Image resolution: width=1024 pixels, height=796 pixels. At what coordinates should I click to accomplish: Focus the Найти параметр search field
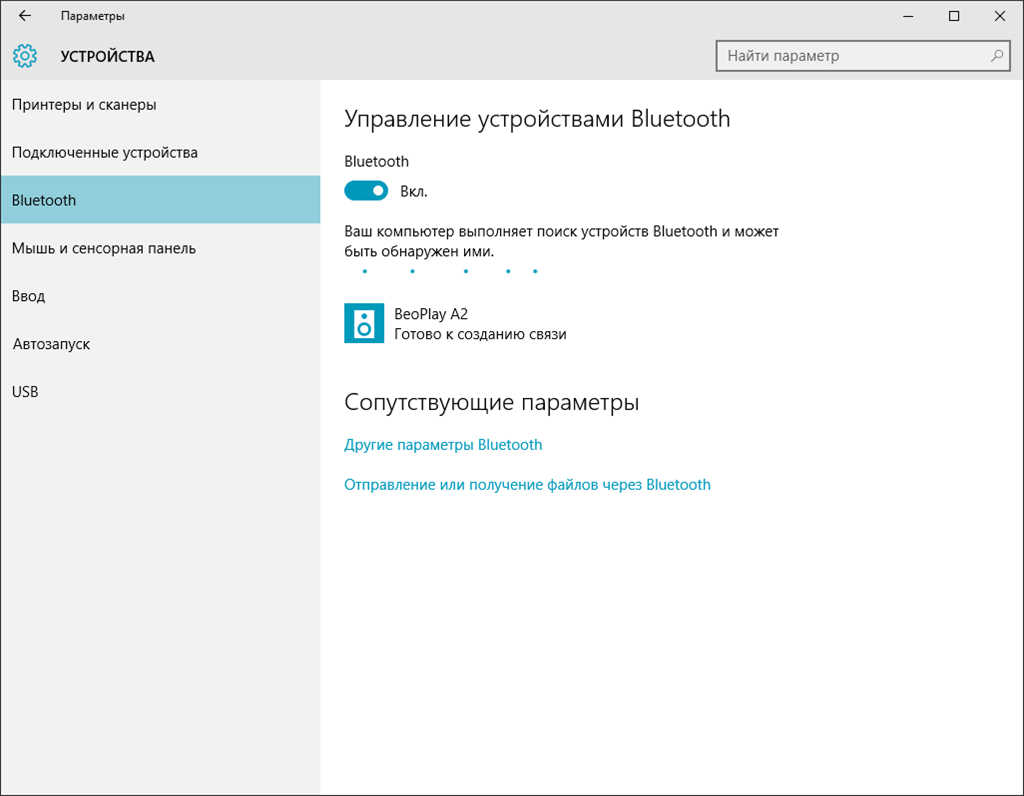pos(863,56)
